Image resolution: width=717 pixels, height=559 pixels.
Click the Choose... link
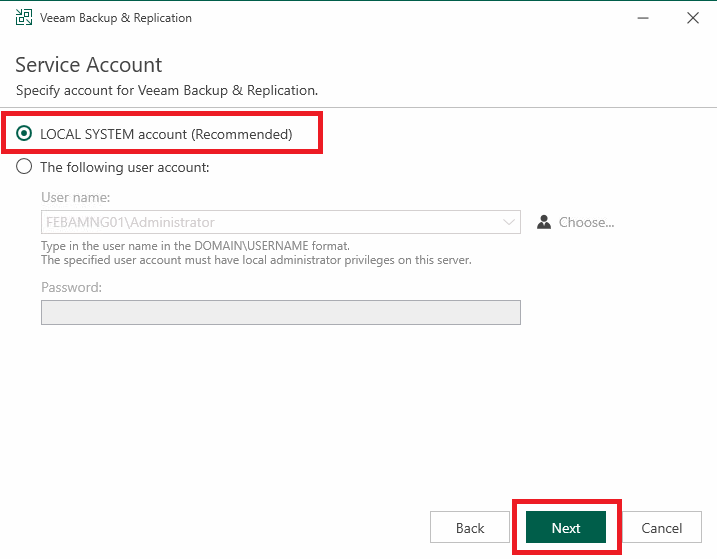pos(586,222)
